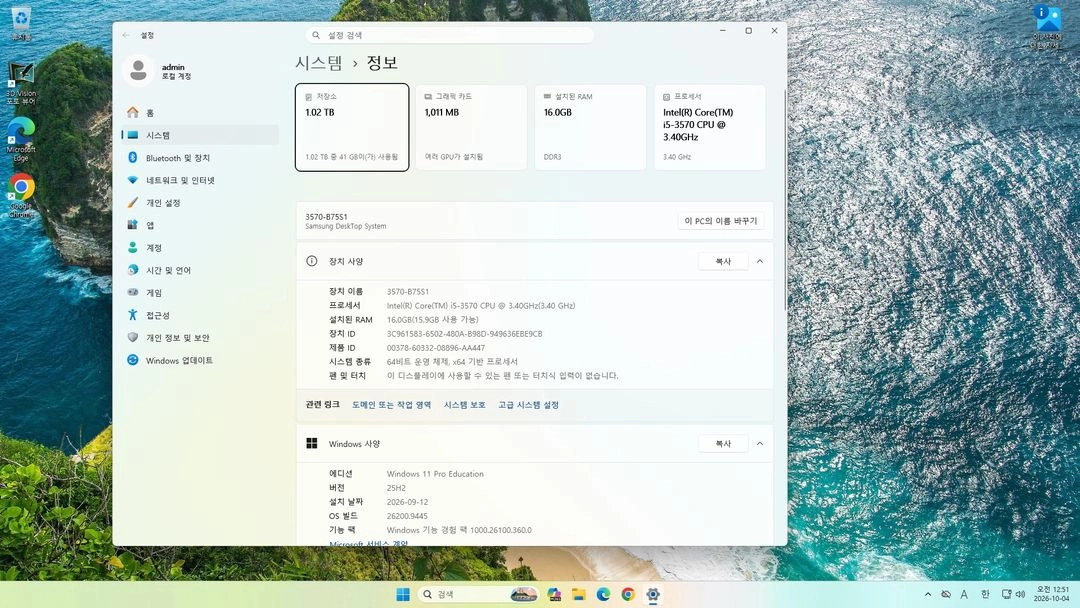This screenshot has width=1080, height=608.
Task: Open the network icon in the system tray
Action: coord(1006,594)
